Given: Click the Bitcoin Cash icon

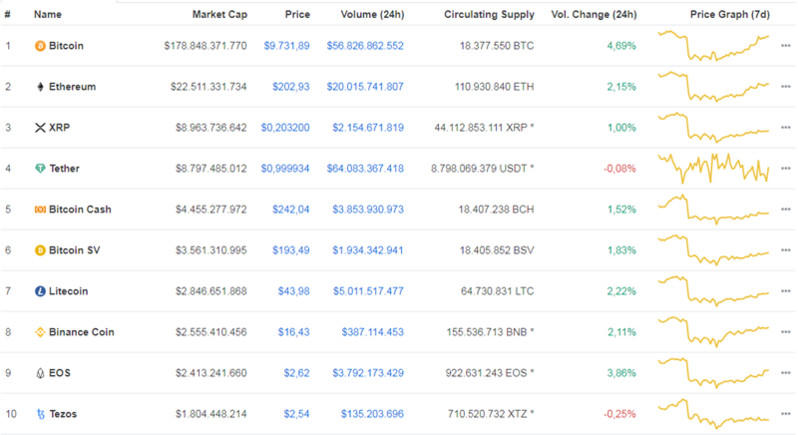Looking at the screenshot, I should [x=40, y=210].
